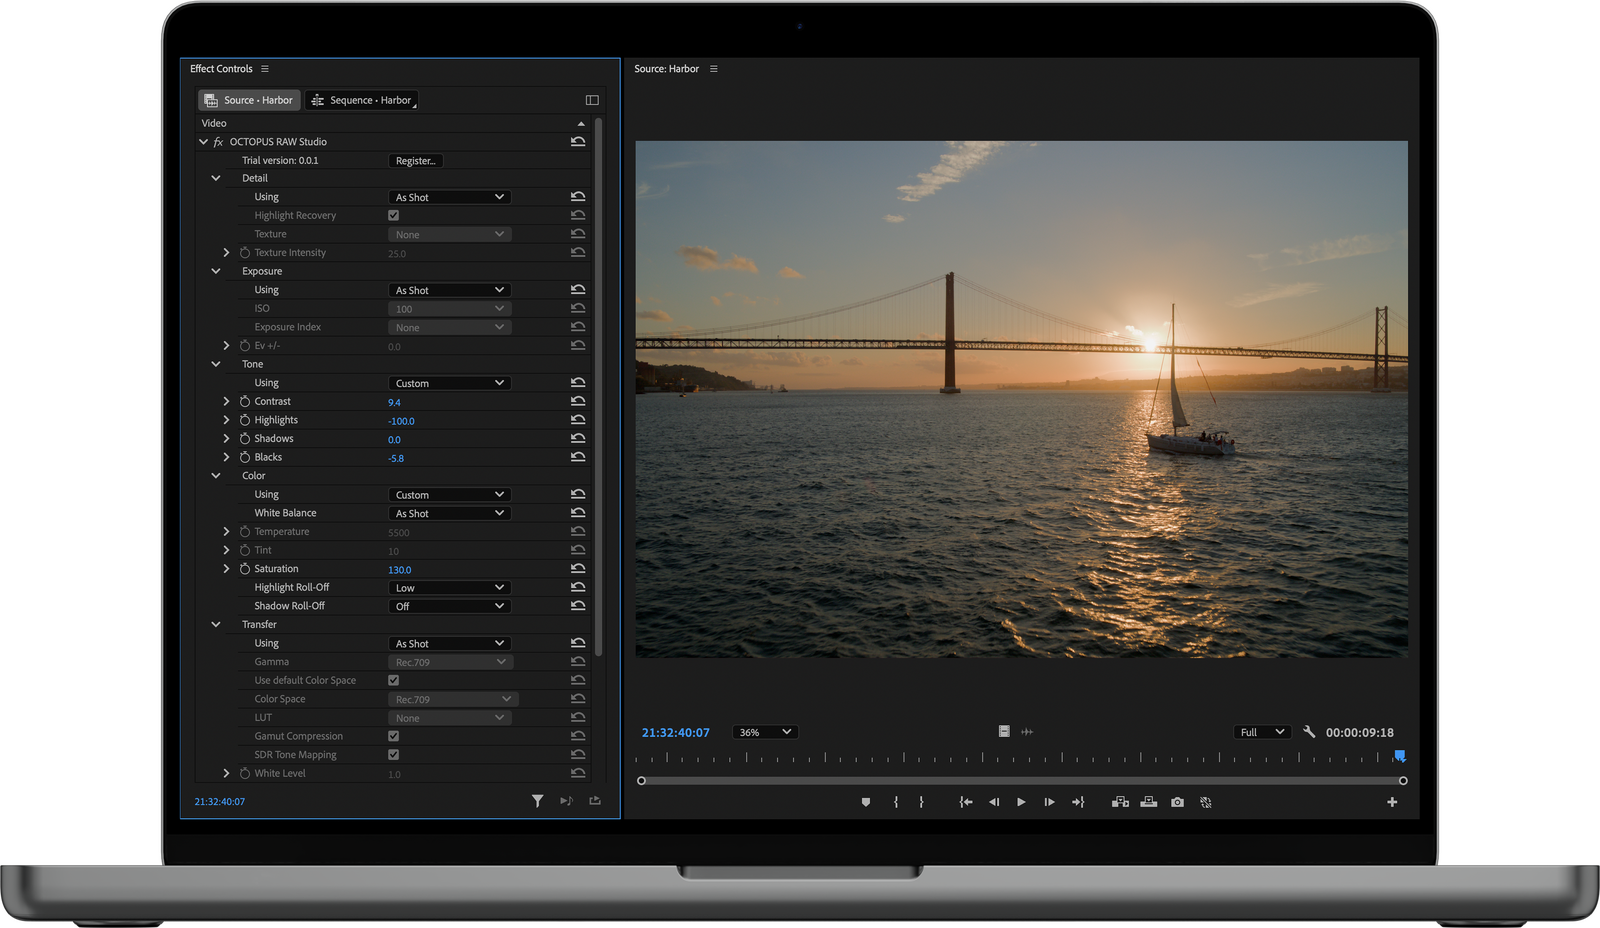This screenshot has height=928, width=1600.
Task: Open the Highlight Roll-Off dropdown
Action: click(x=449, y=588)
